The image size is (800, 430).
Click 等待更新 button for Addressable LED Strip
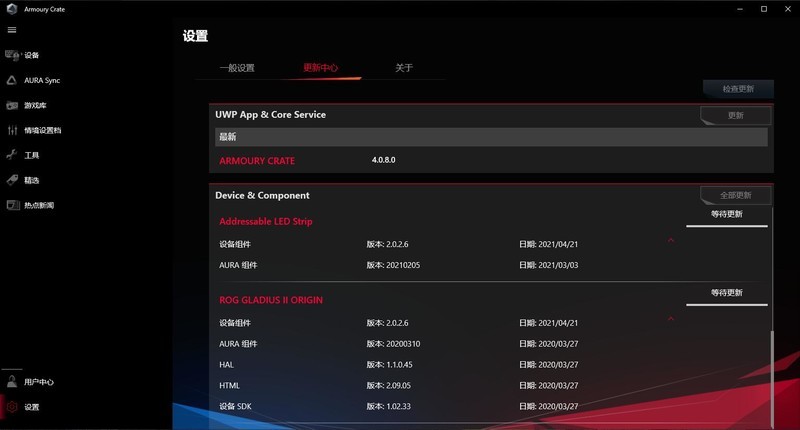[x=727, y=216]
